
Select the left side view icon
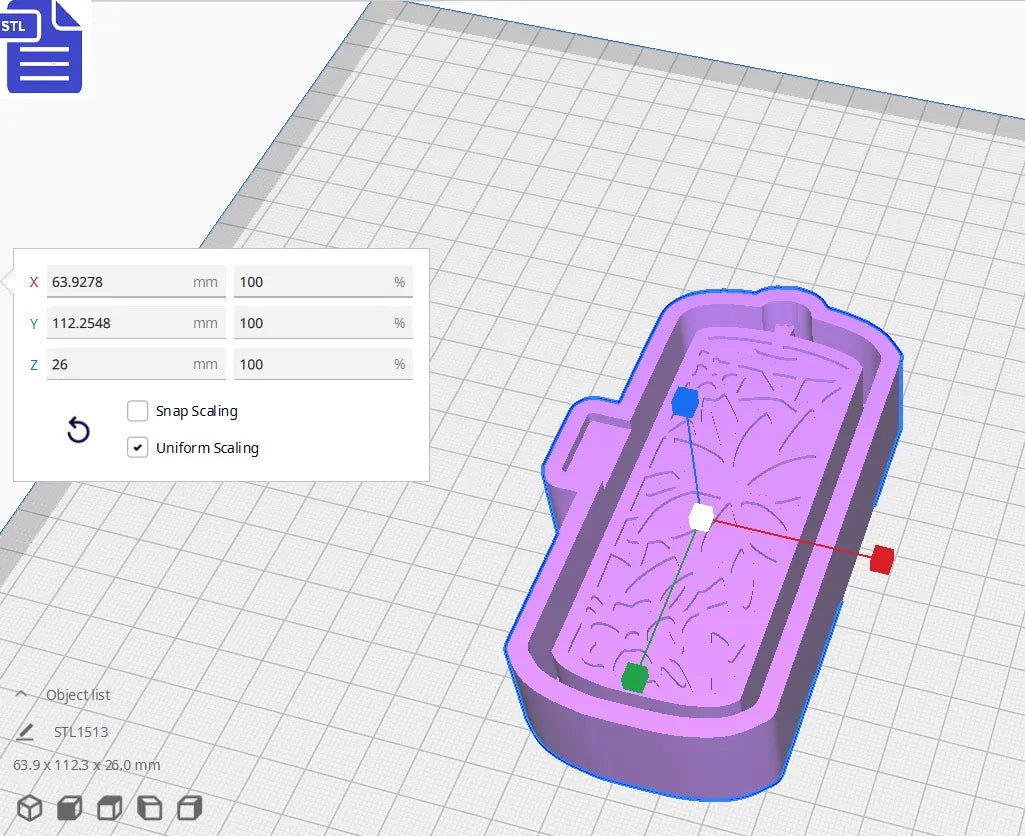pos(148,808)
